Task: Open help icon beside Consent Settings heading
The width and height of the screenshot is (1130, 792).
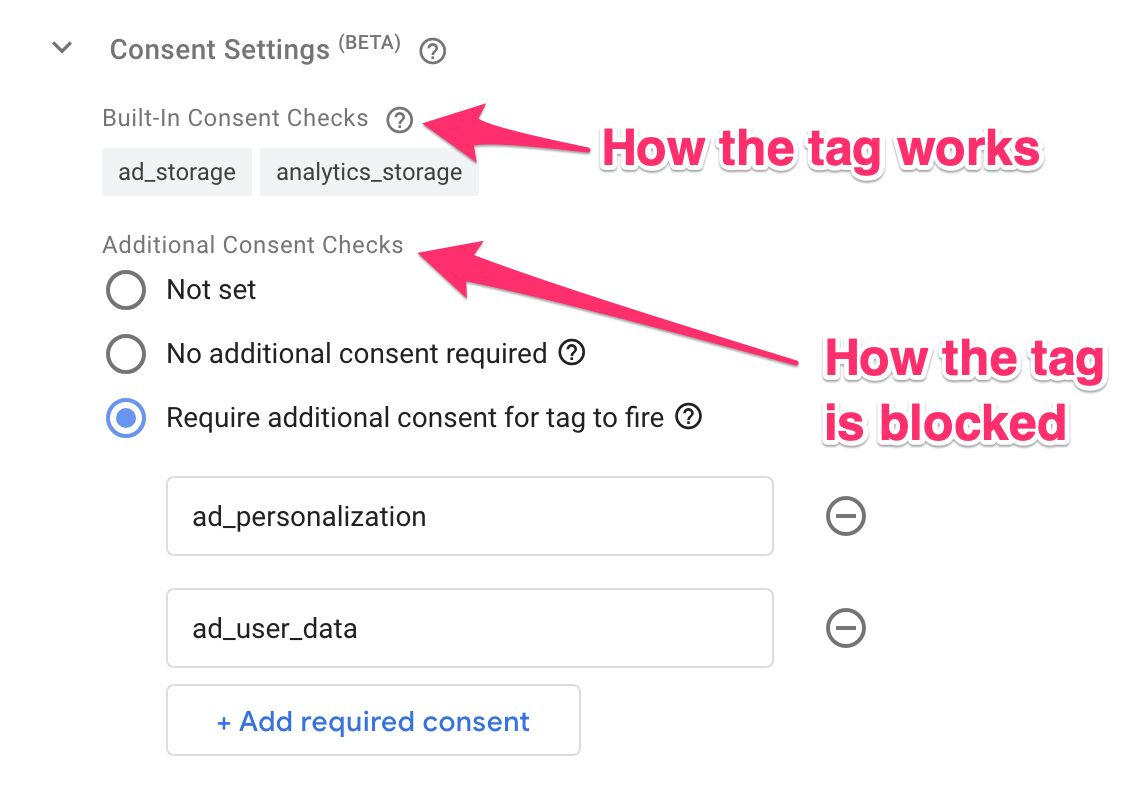Action: (432, 51)
